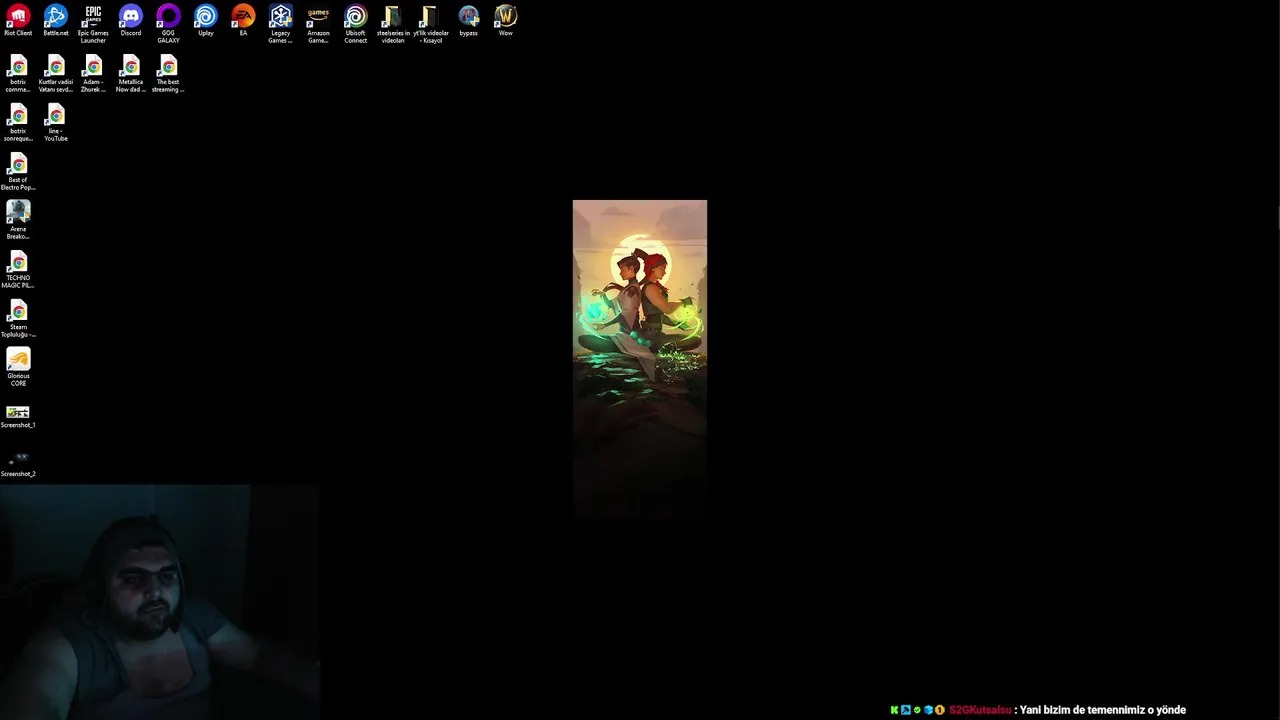Screen dimensions: 1280x720
Task: Click the Steam Topluluğu Chrome shortcut
Action: [x=18, y=319]
